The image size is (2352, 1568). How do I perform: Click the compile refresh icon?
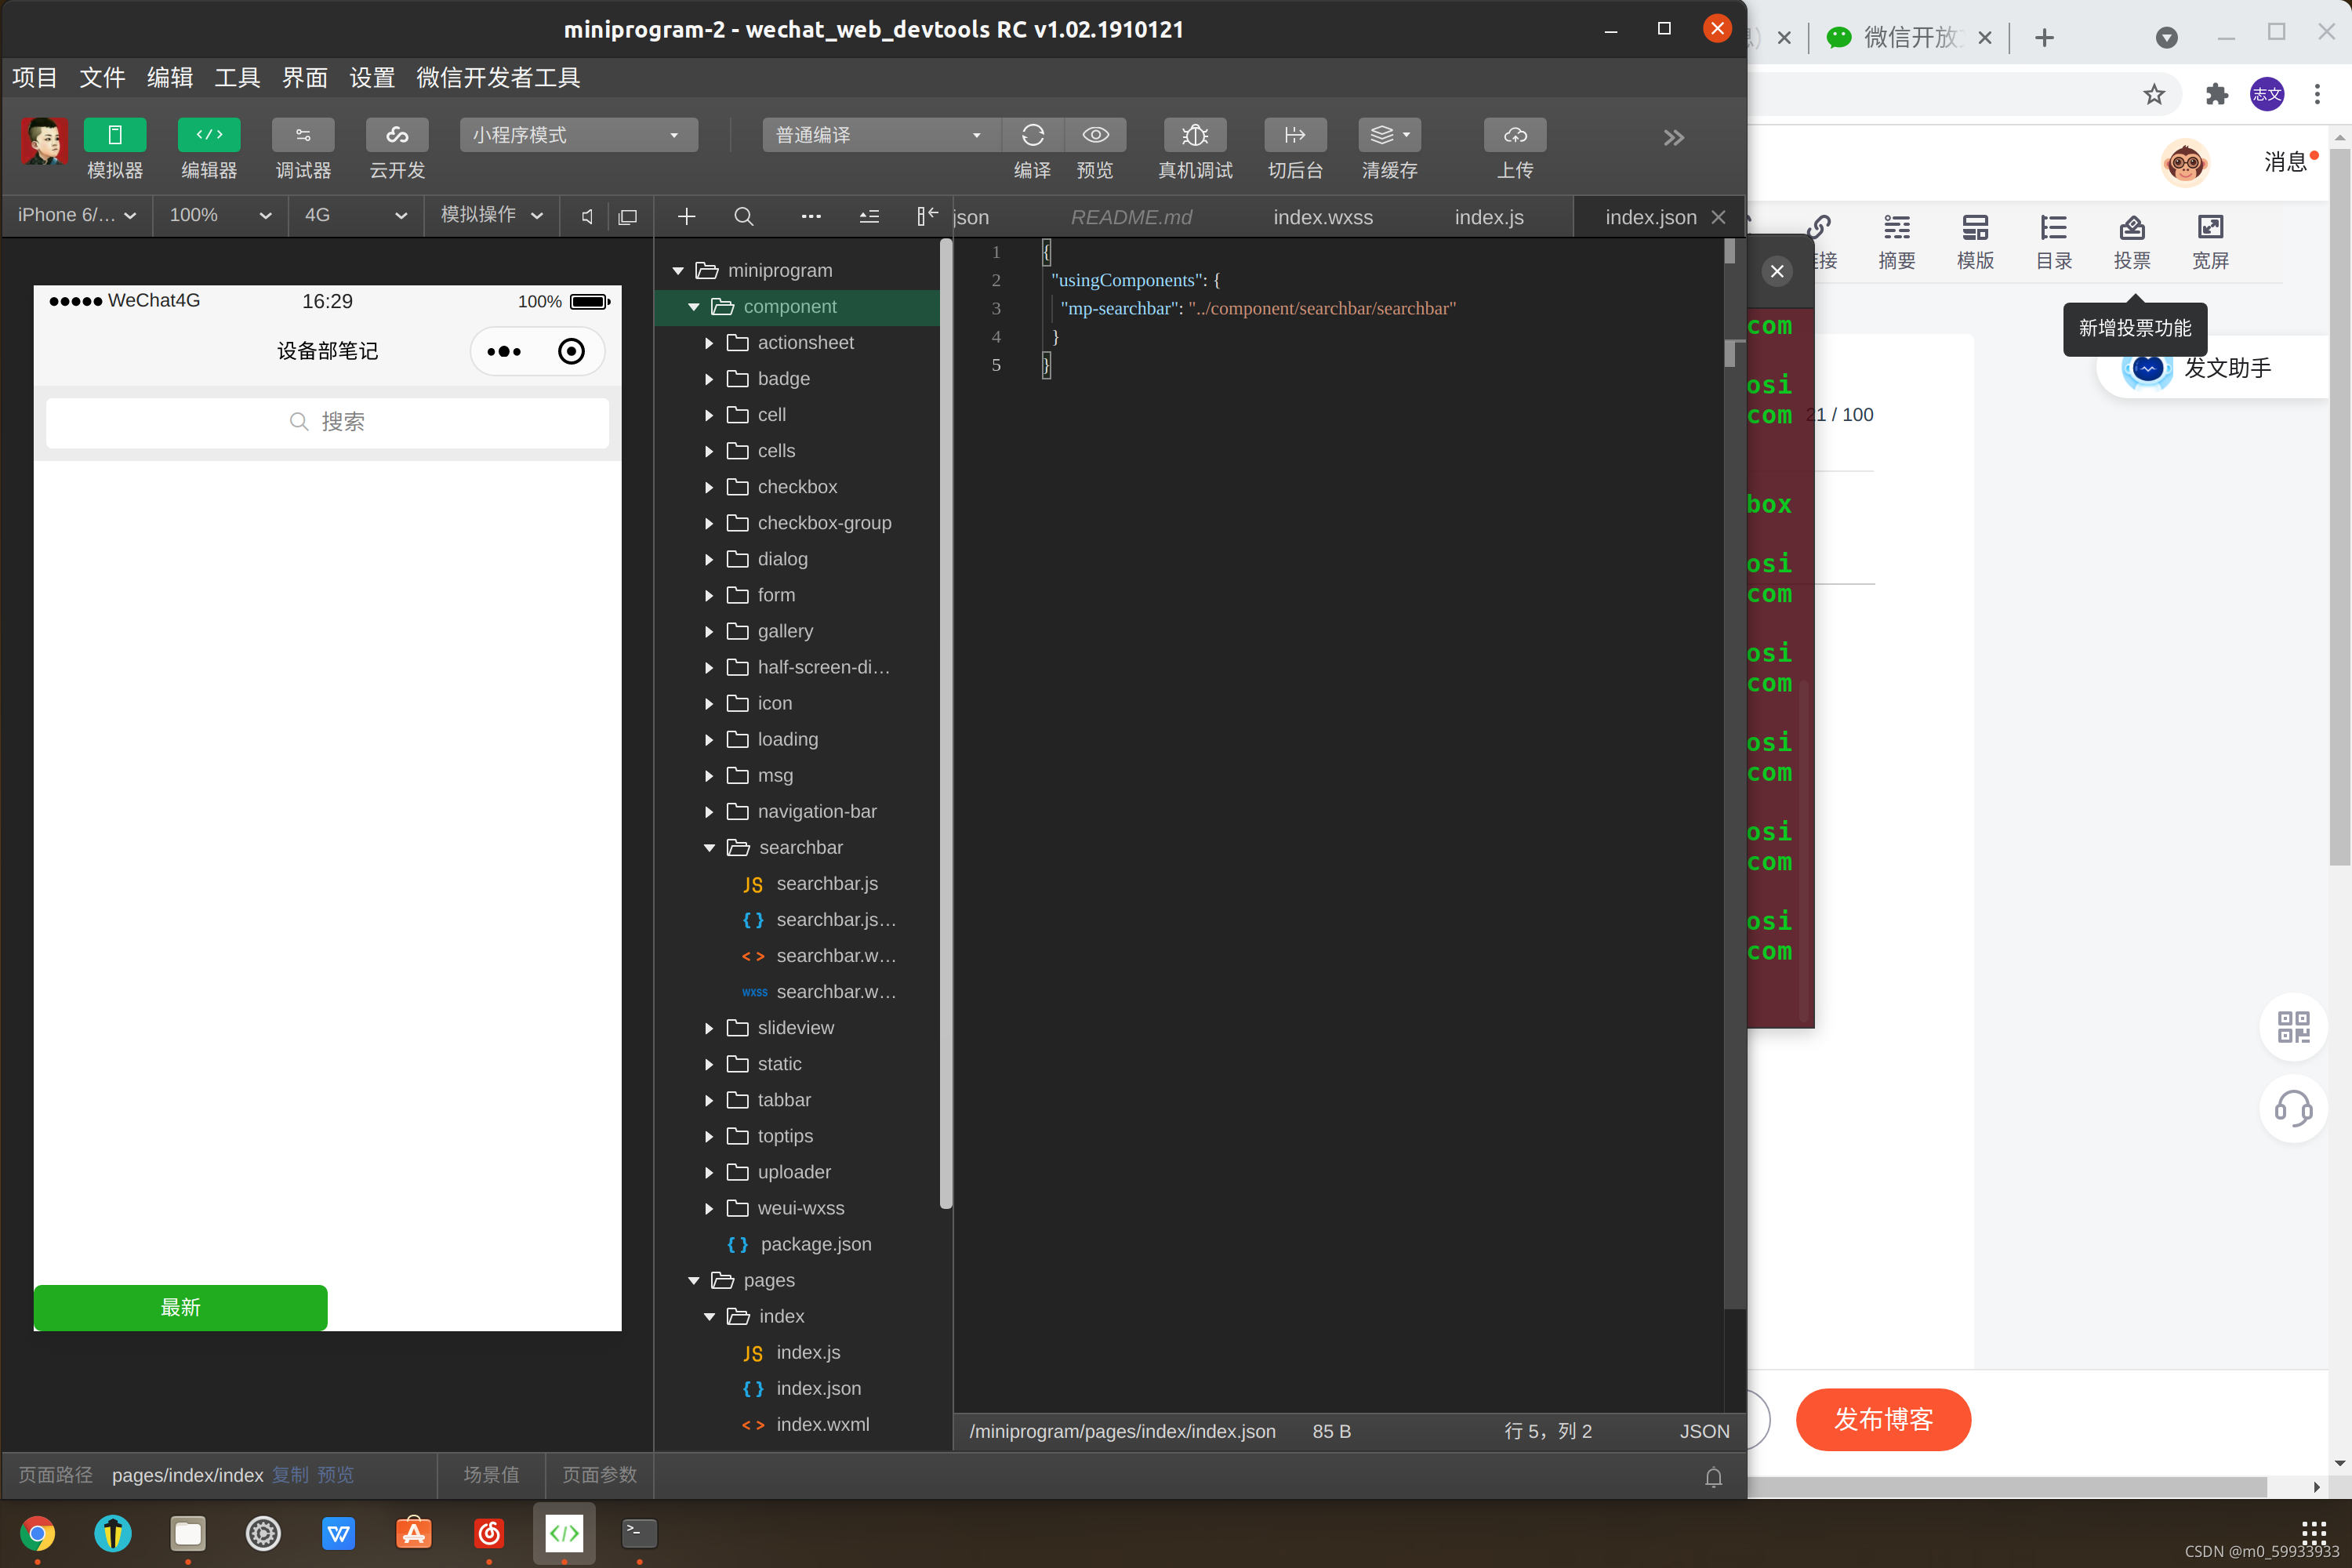pos(1032,135)
